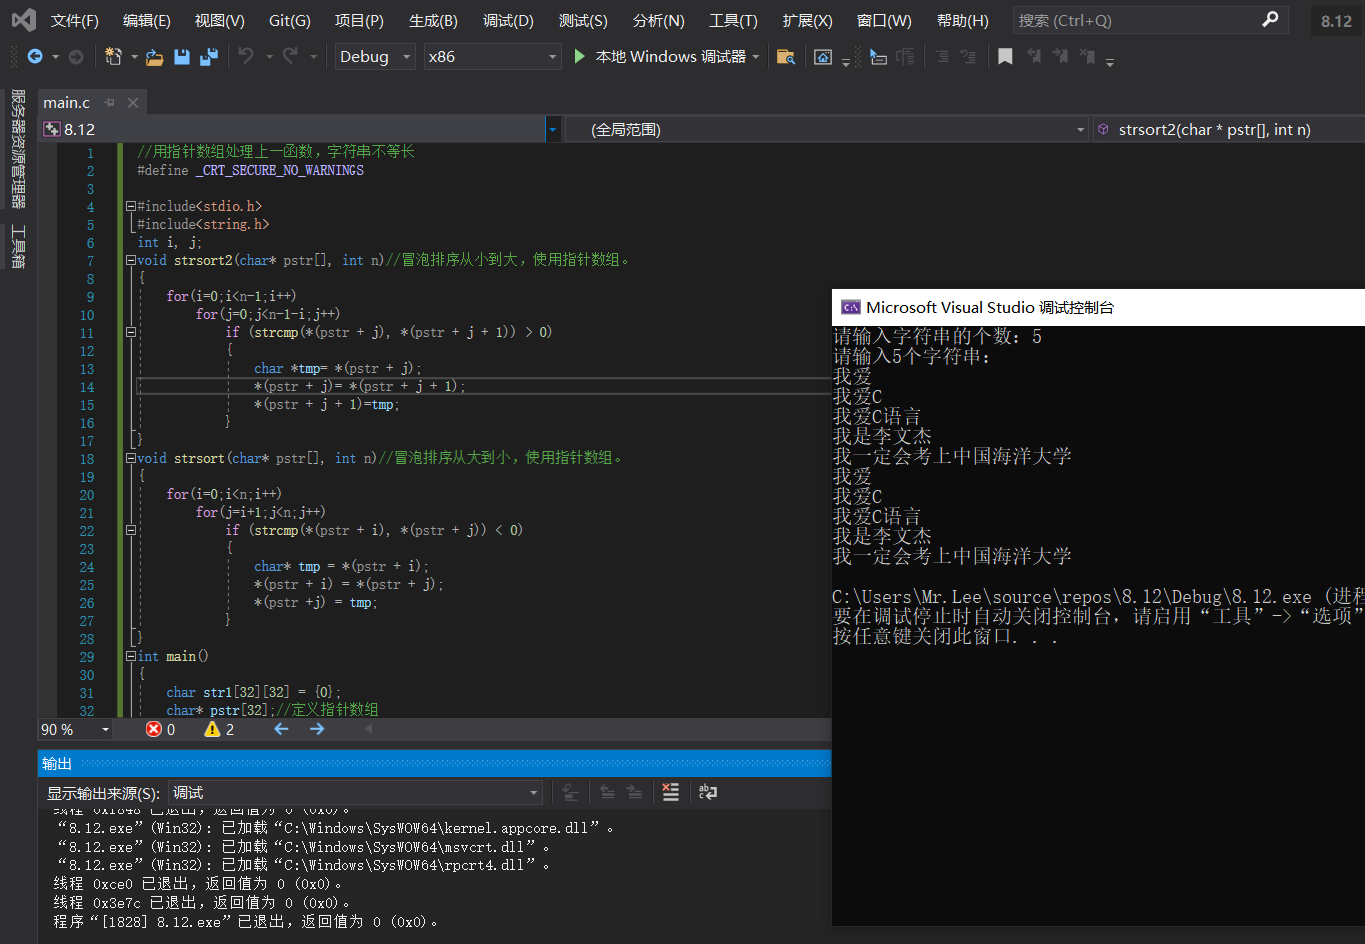Collapse the main function at line 29
Screen dimensions: 1365x944
130,656
